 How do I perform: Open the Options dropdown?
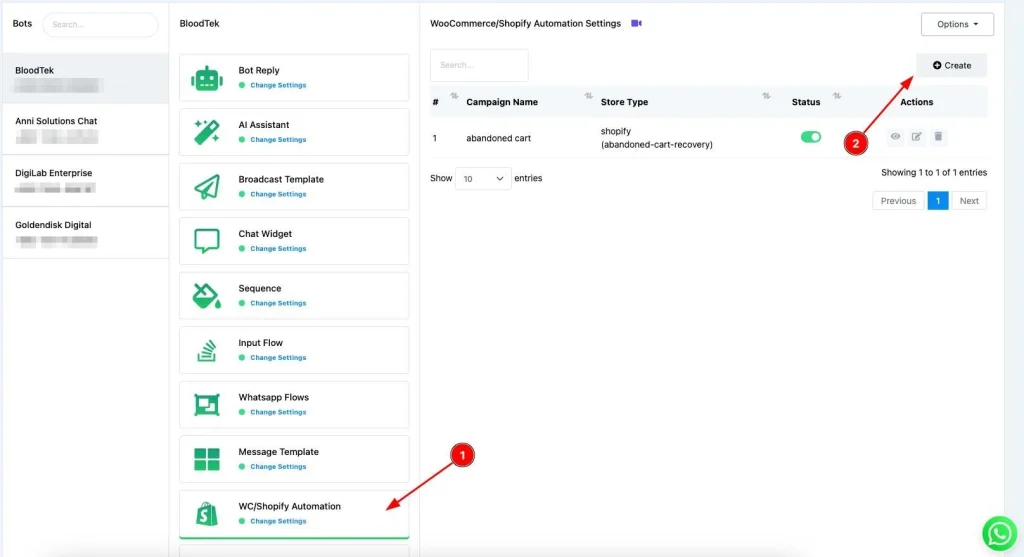[957, 24]
